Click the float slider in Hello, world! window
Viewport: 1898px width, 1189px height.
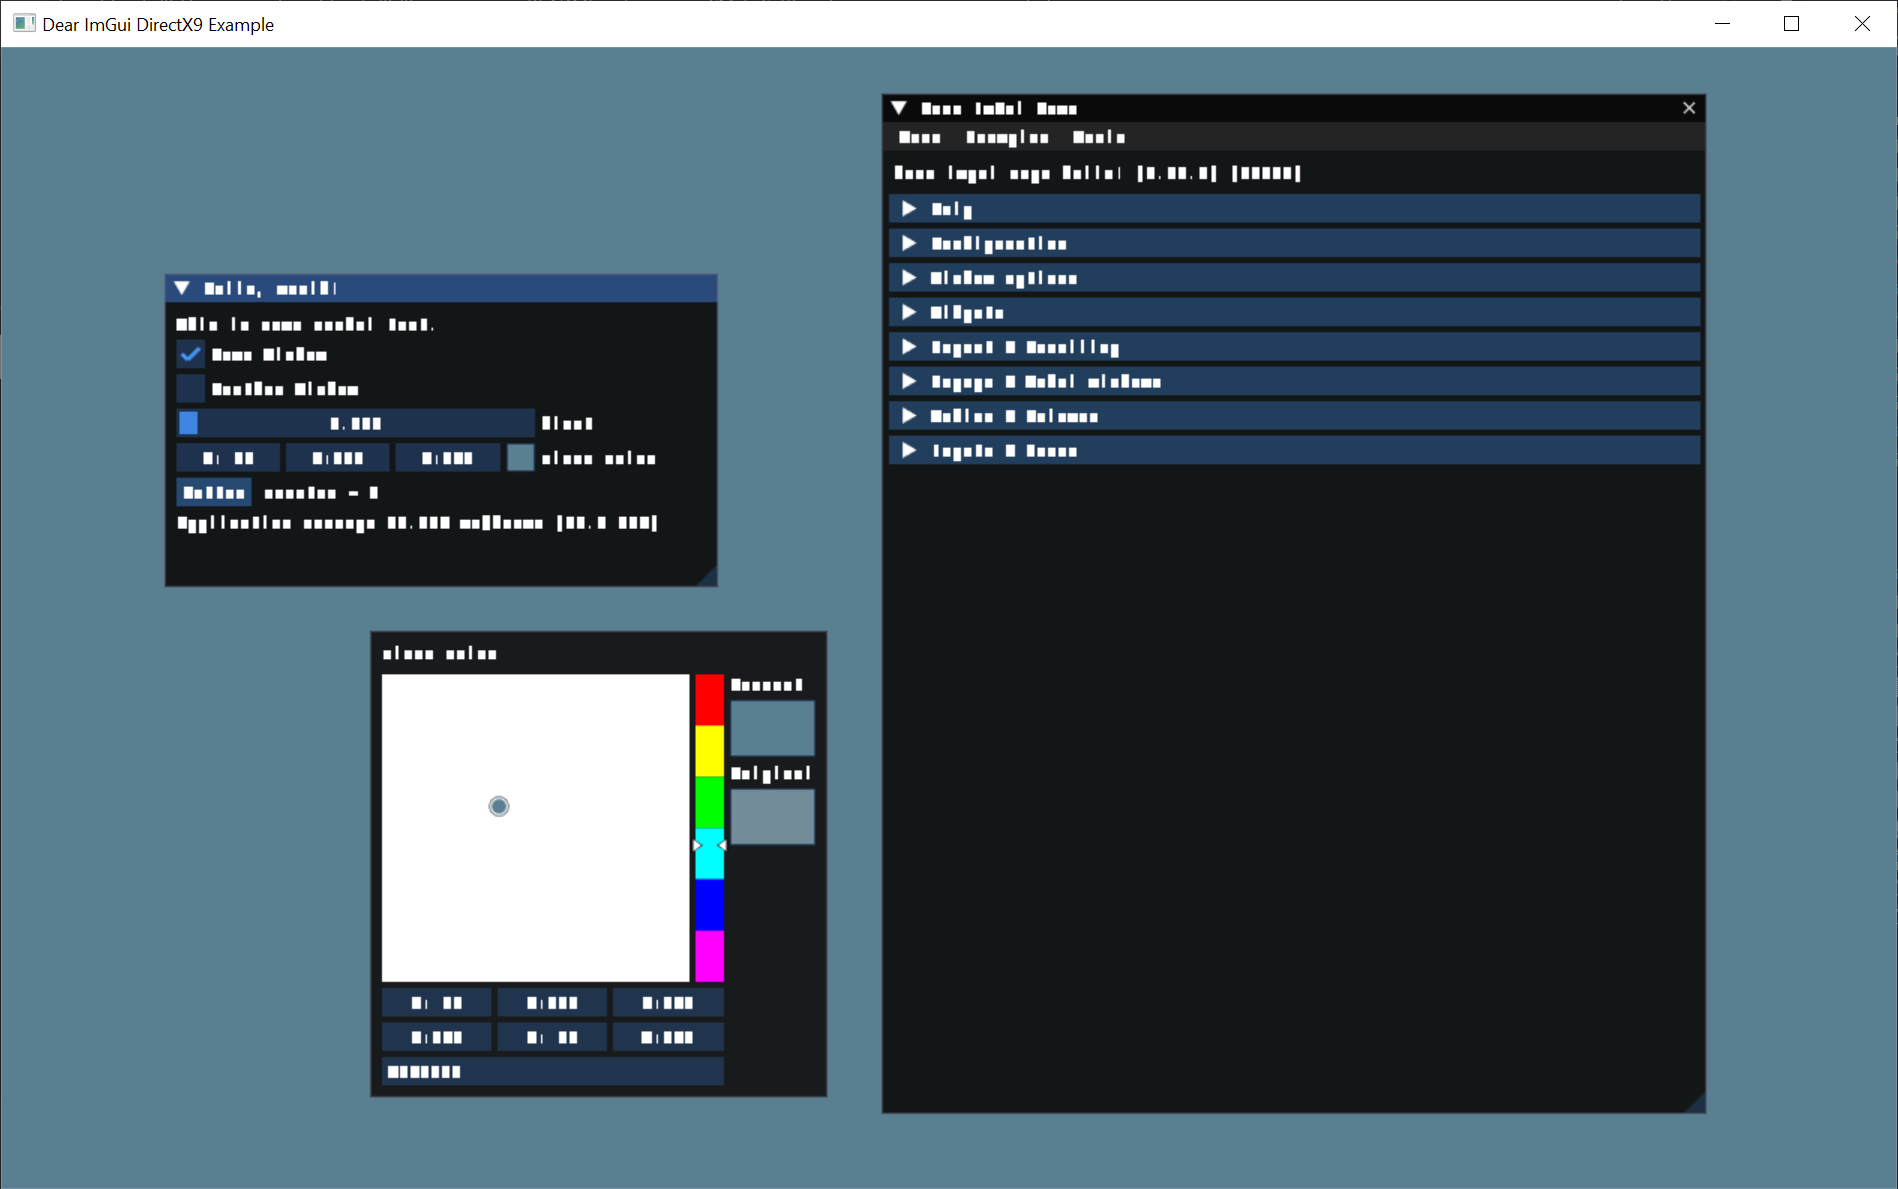355,423
